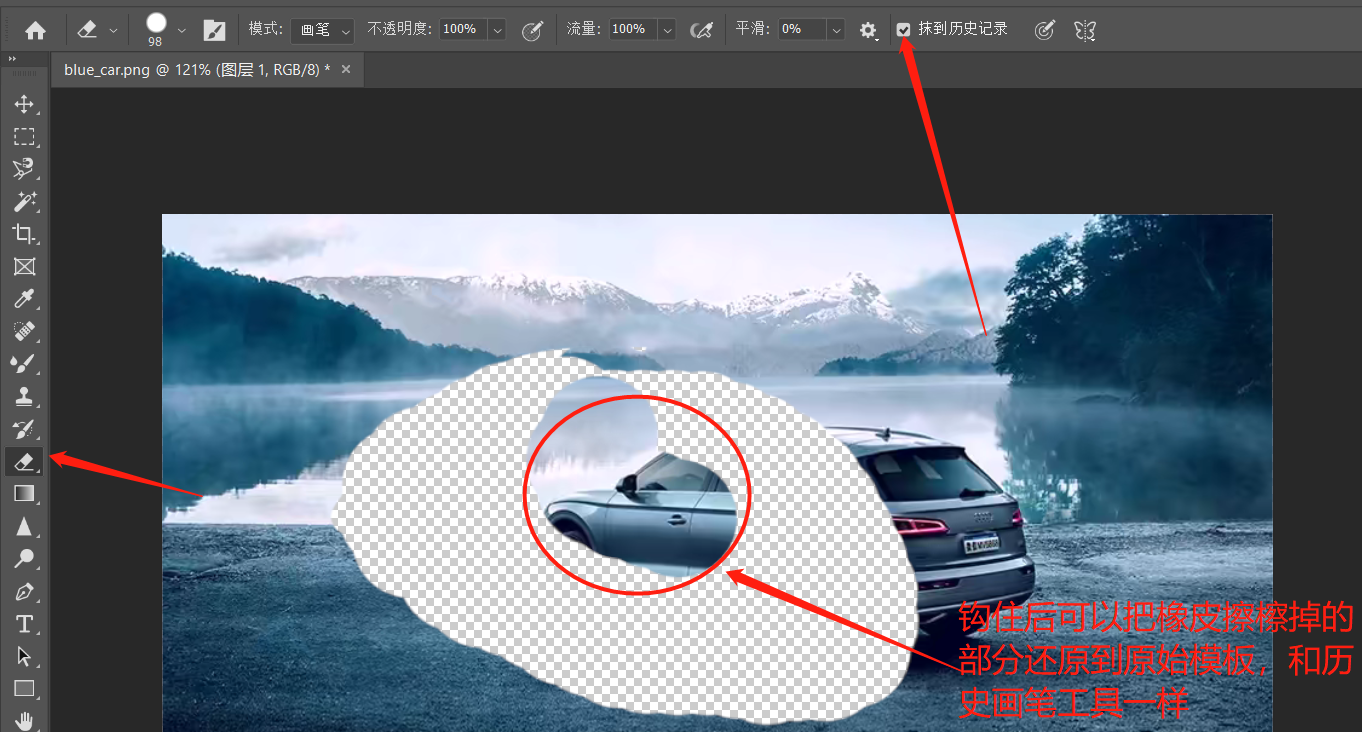Screen dimensions: 1362x732
Task: Expand the toolbar double-arrow at top
Action: click(12, 60)
